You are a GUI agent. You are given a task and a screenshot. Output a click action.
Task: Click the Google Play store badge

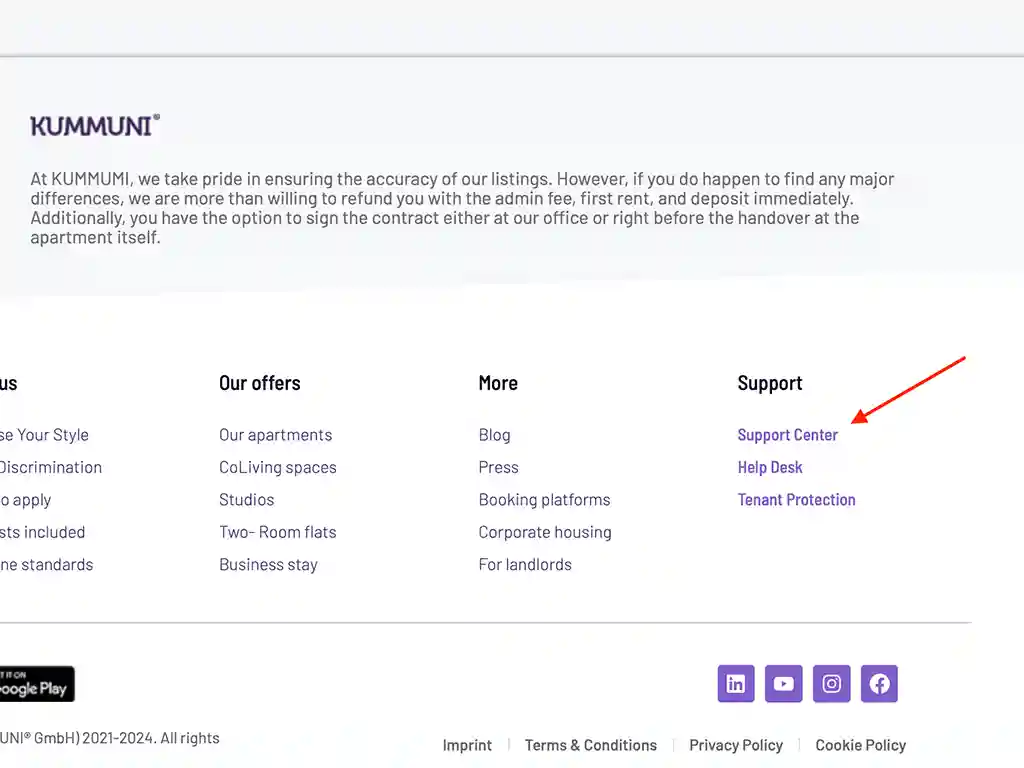pos(37,684)
